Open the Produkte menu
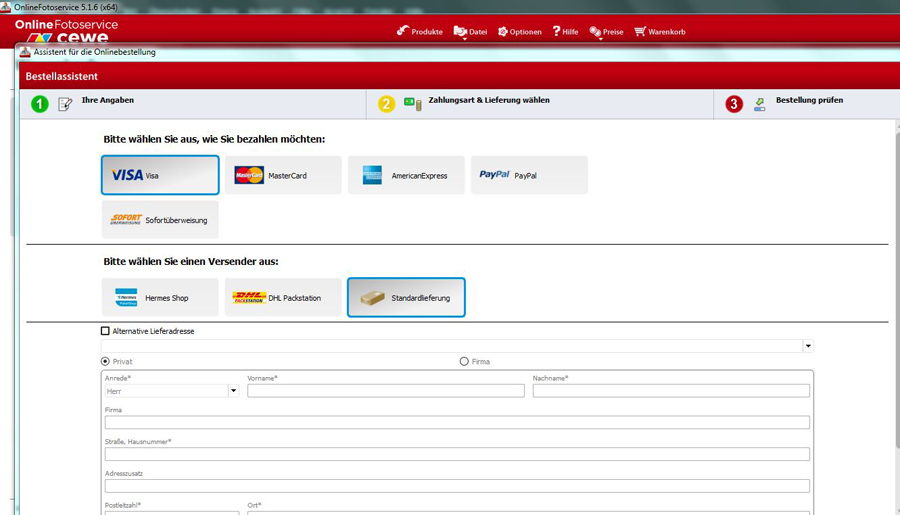This screenshot has width=900, height=515. (x=420, y=32)
